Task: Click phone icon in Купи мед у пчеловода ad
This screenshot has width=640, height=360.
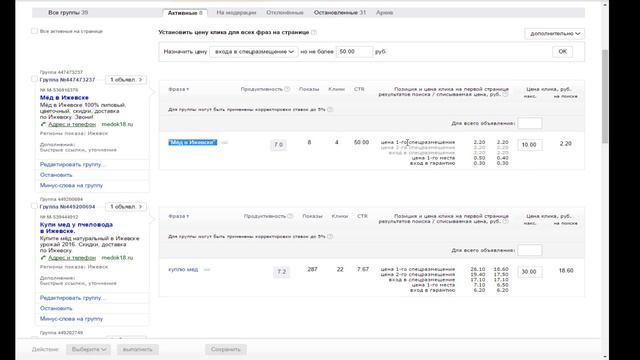Action: (43, 258)
